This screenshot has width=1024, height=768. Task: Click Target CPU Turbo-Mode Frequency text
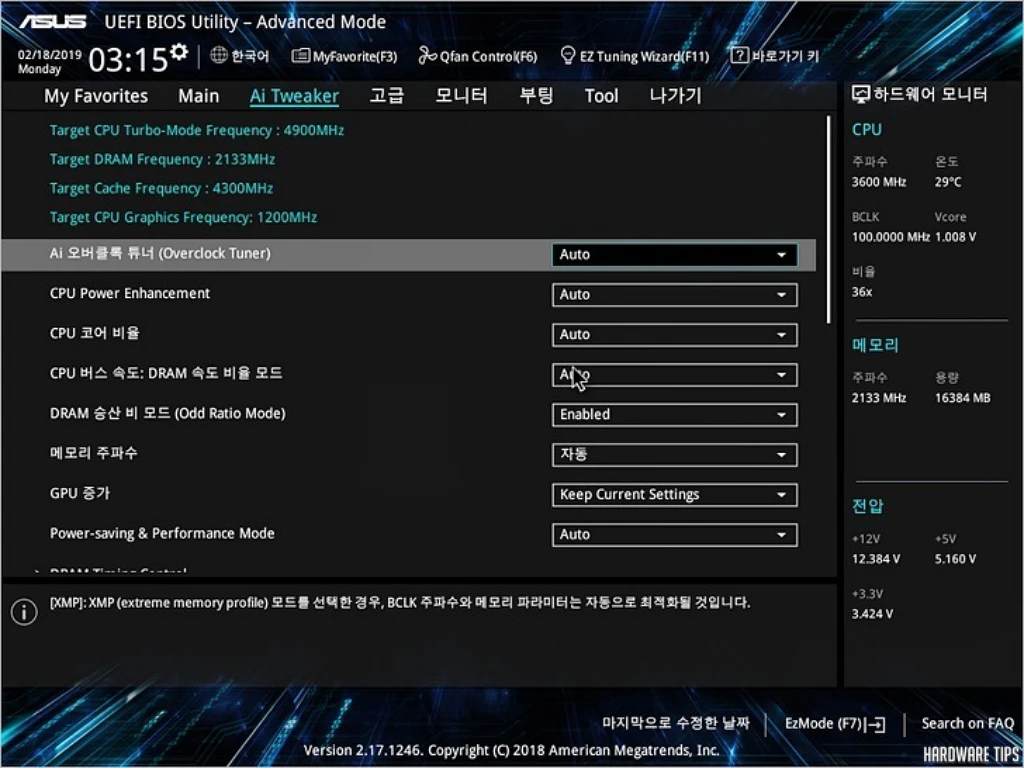(197, 130)
